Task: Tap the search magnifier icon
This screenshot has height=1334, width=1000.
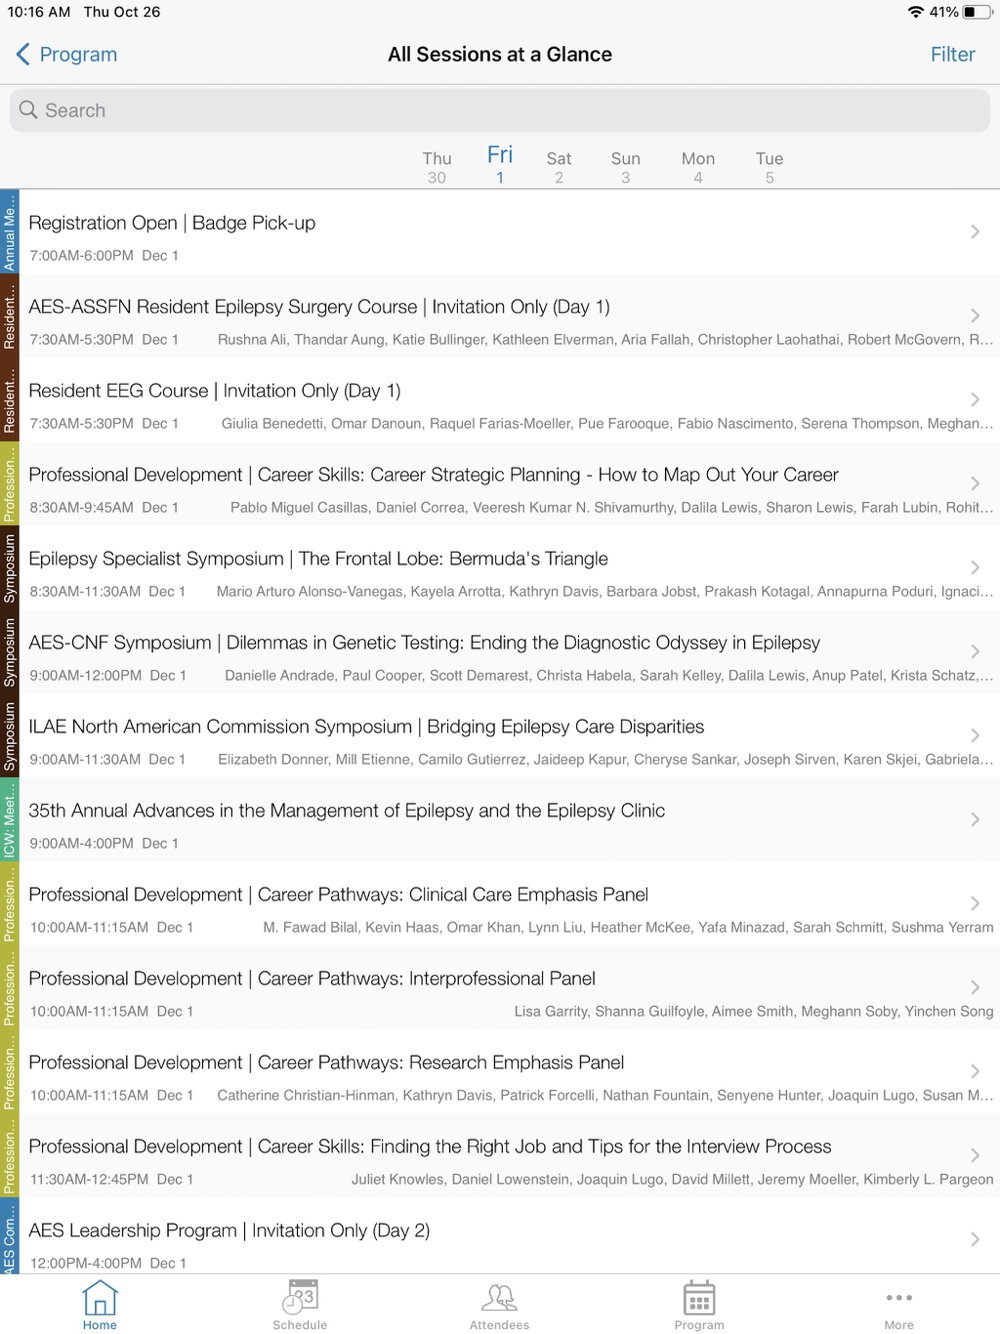Action: tap(28, 110)
